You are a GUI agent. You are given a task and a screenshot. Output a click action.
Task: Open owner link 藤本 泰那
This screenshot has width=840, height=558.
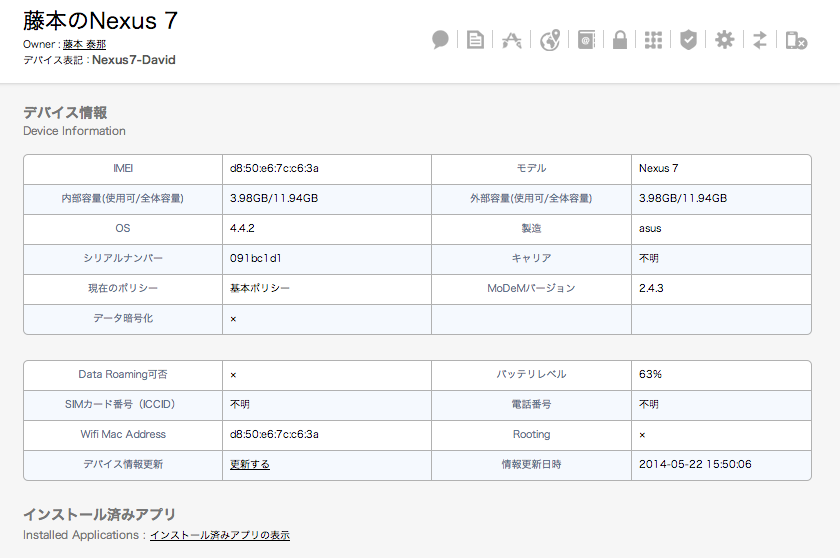click(84, 44)
